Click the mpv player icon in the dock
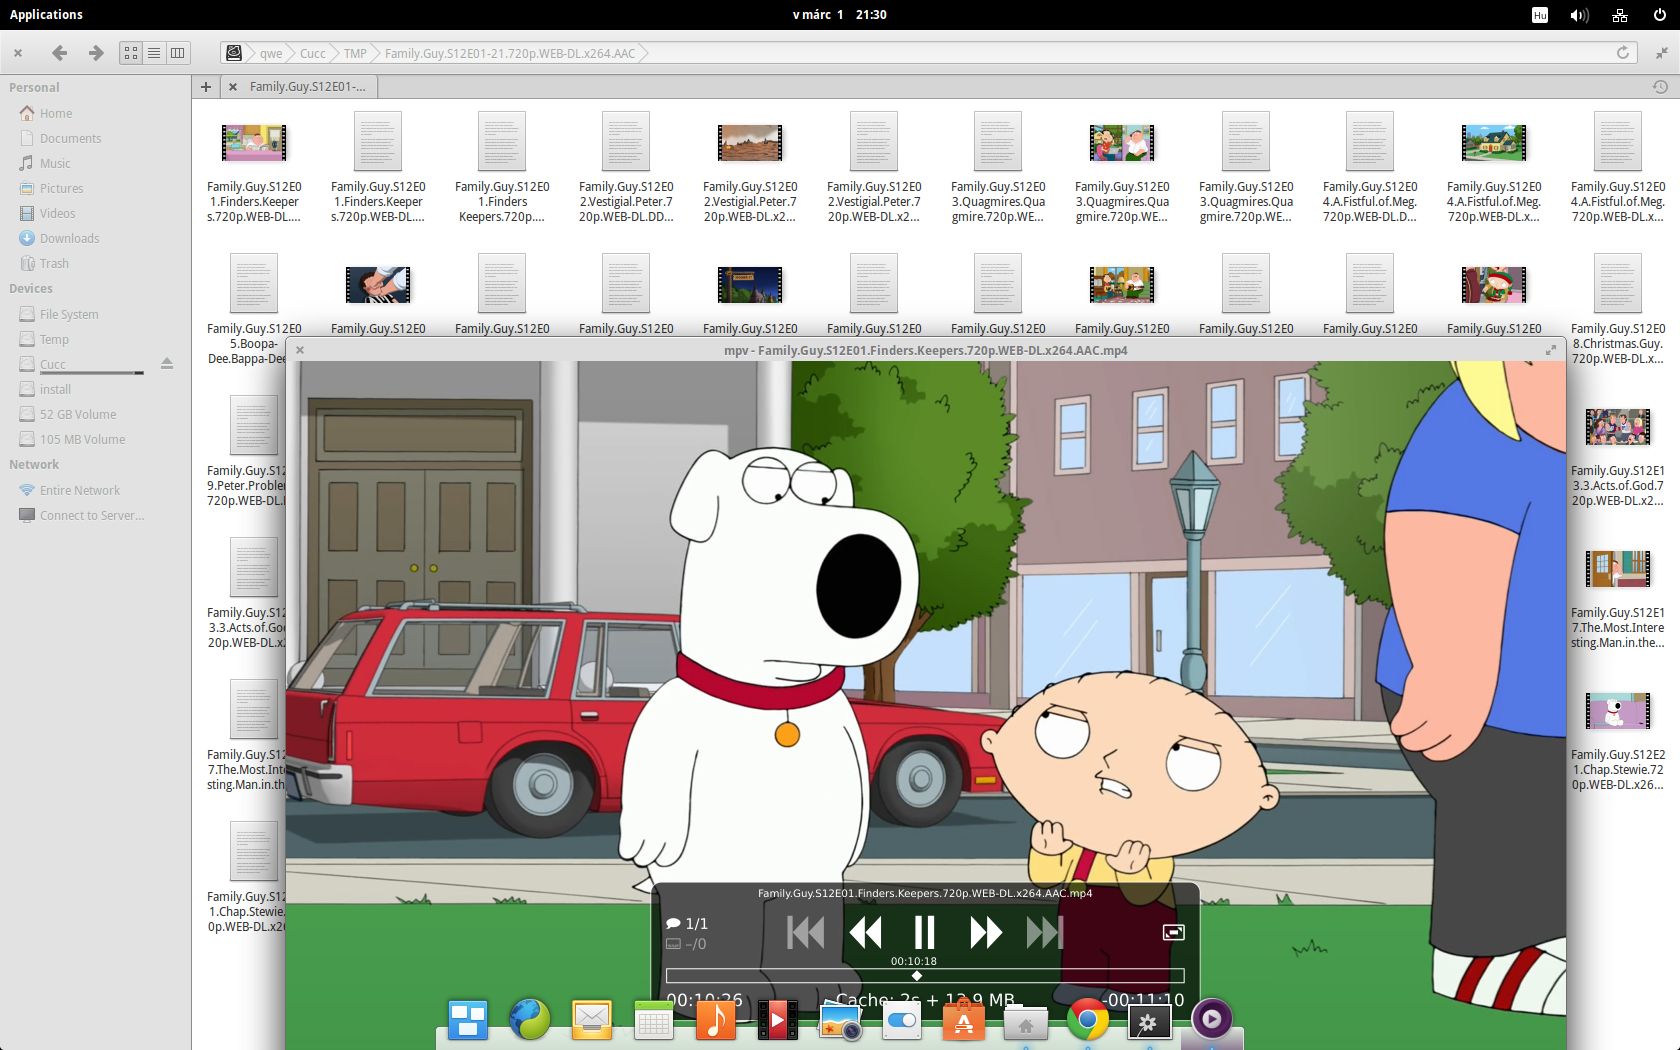The image size is (1680, 1050). [x=1212, y=1019]
